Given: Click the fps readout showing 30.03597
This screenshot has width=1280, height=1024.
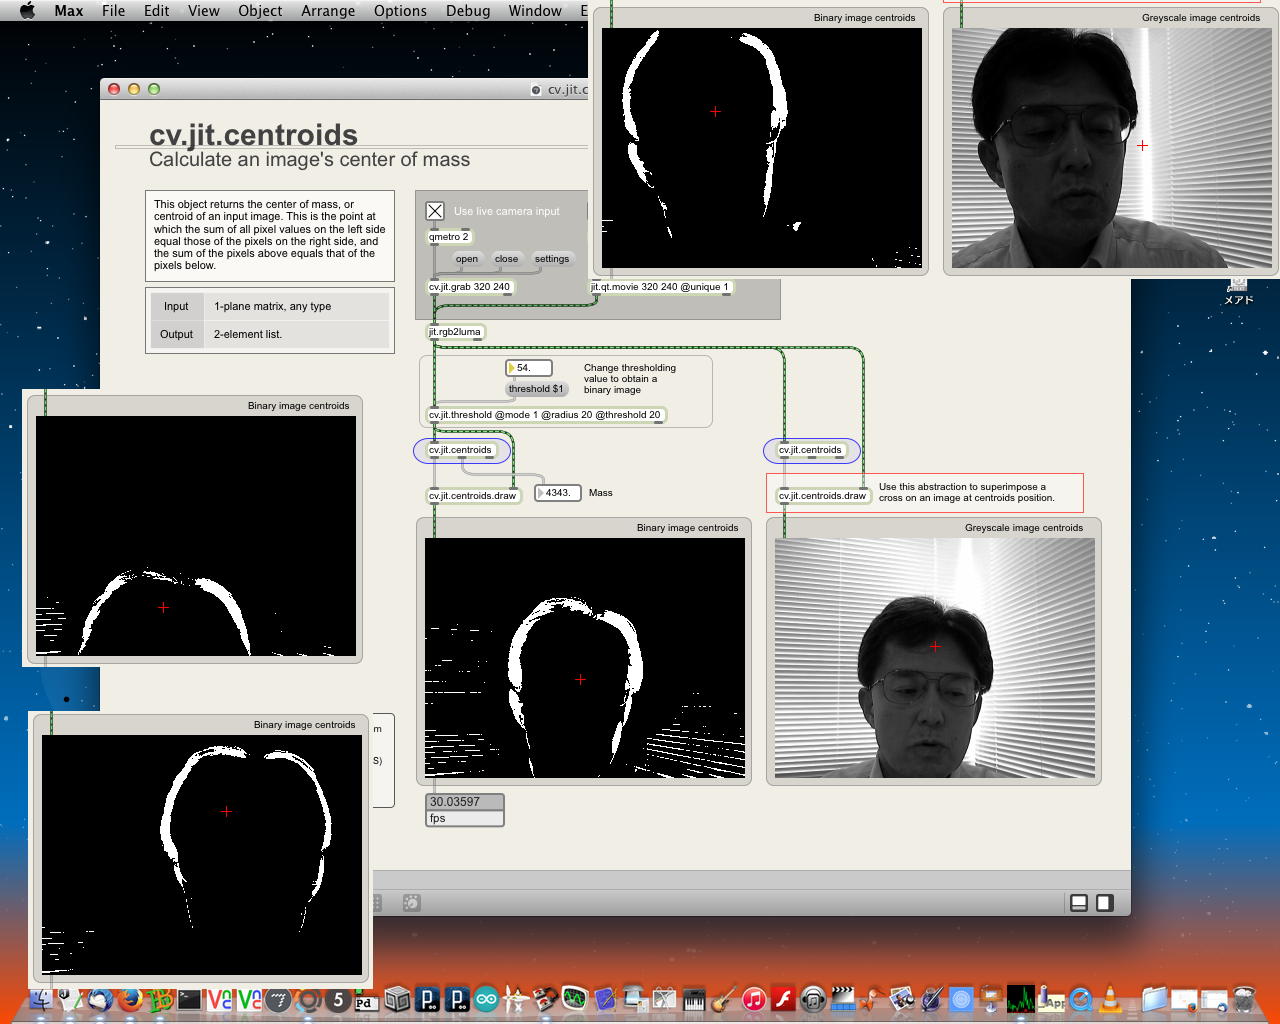Looking at the screenshot, I should click(465, 802).
